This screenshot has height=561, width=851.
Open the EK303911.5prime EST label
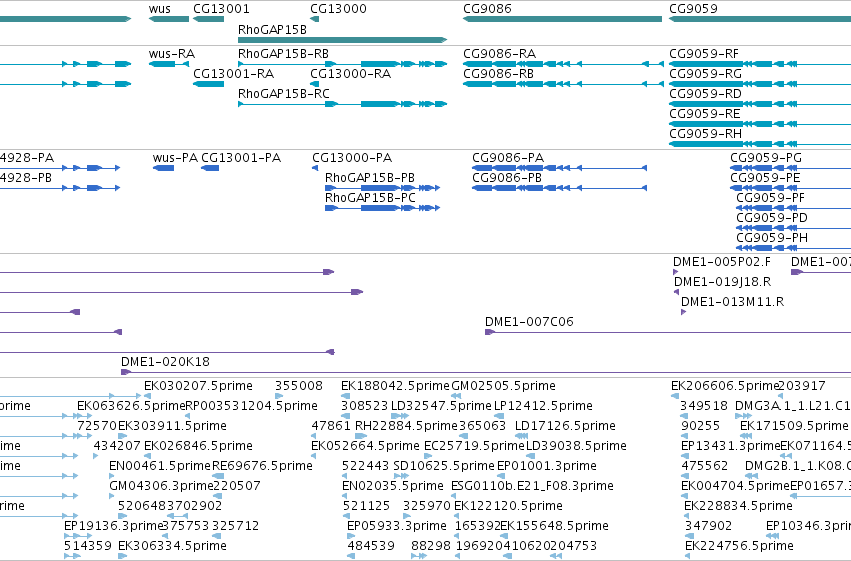(173, 426)
